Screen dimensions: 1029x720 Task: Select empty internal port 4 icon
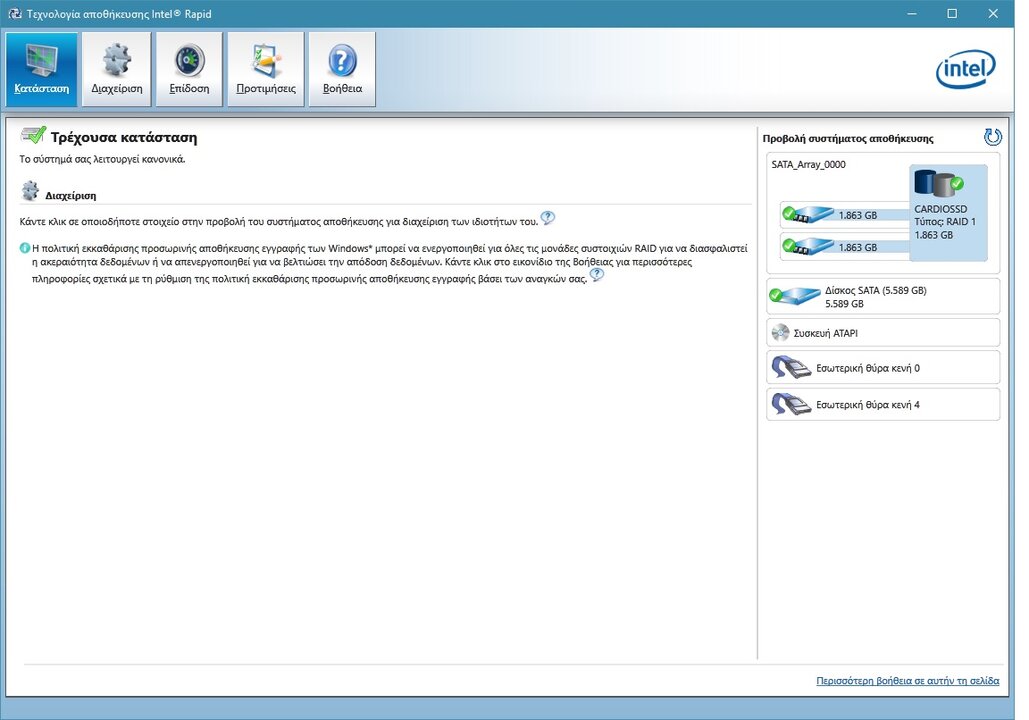click(792, 405)
